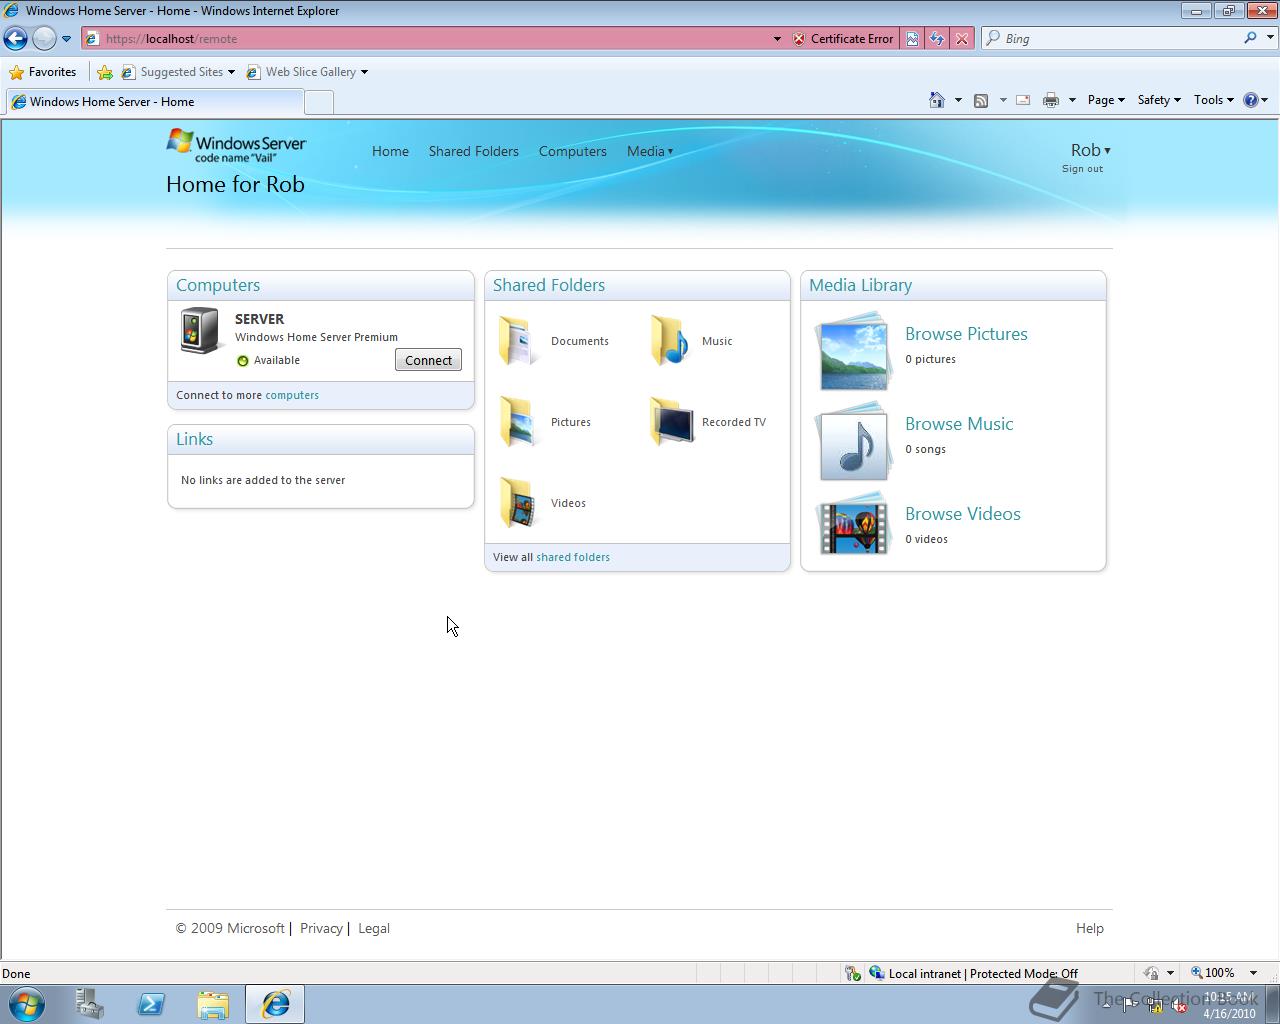The width and height of the screenshot is (1280, 1024).
Task: Click the music note thumbnail
Action: tap(853, 441)
